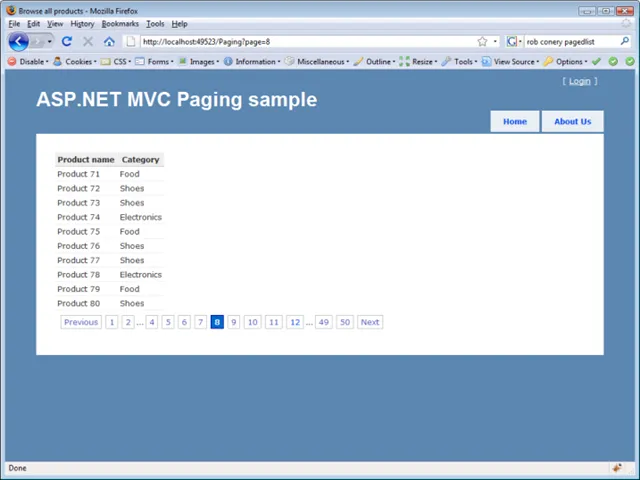
Task: Click the green checkmark render mode icon
Action: pos(596,61)
